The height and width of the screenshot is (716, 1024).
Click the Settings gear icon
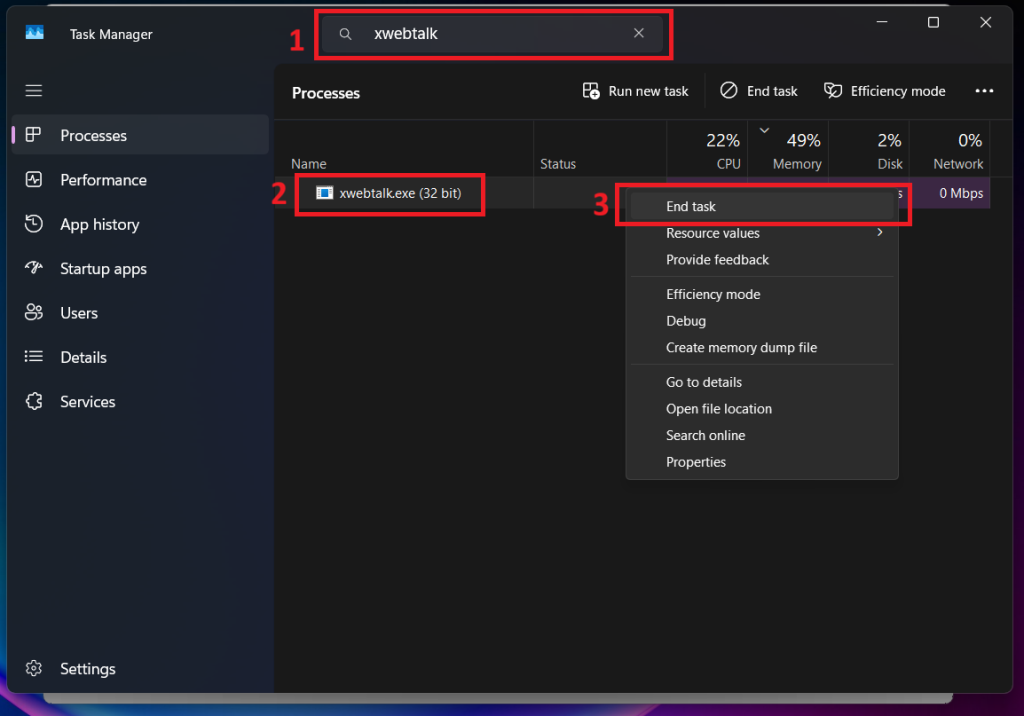pyautogui.click(x=34, y=668)
